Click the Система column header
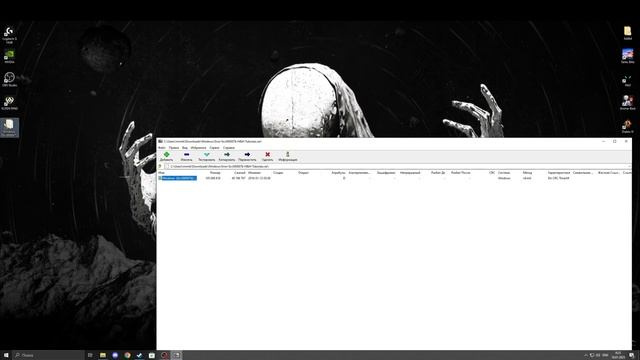640x360 pixels. pos(504,173)
